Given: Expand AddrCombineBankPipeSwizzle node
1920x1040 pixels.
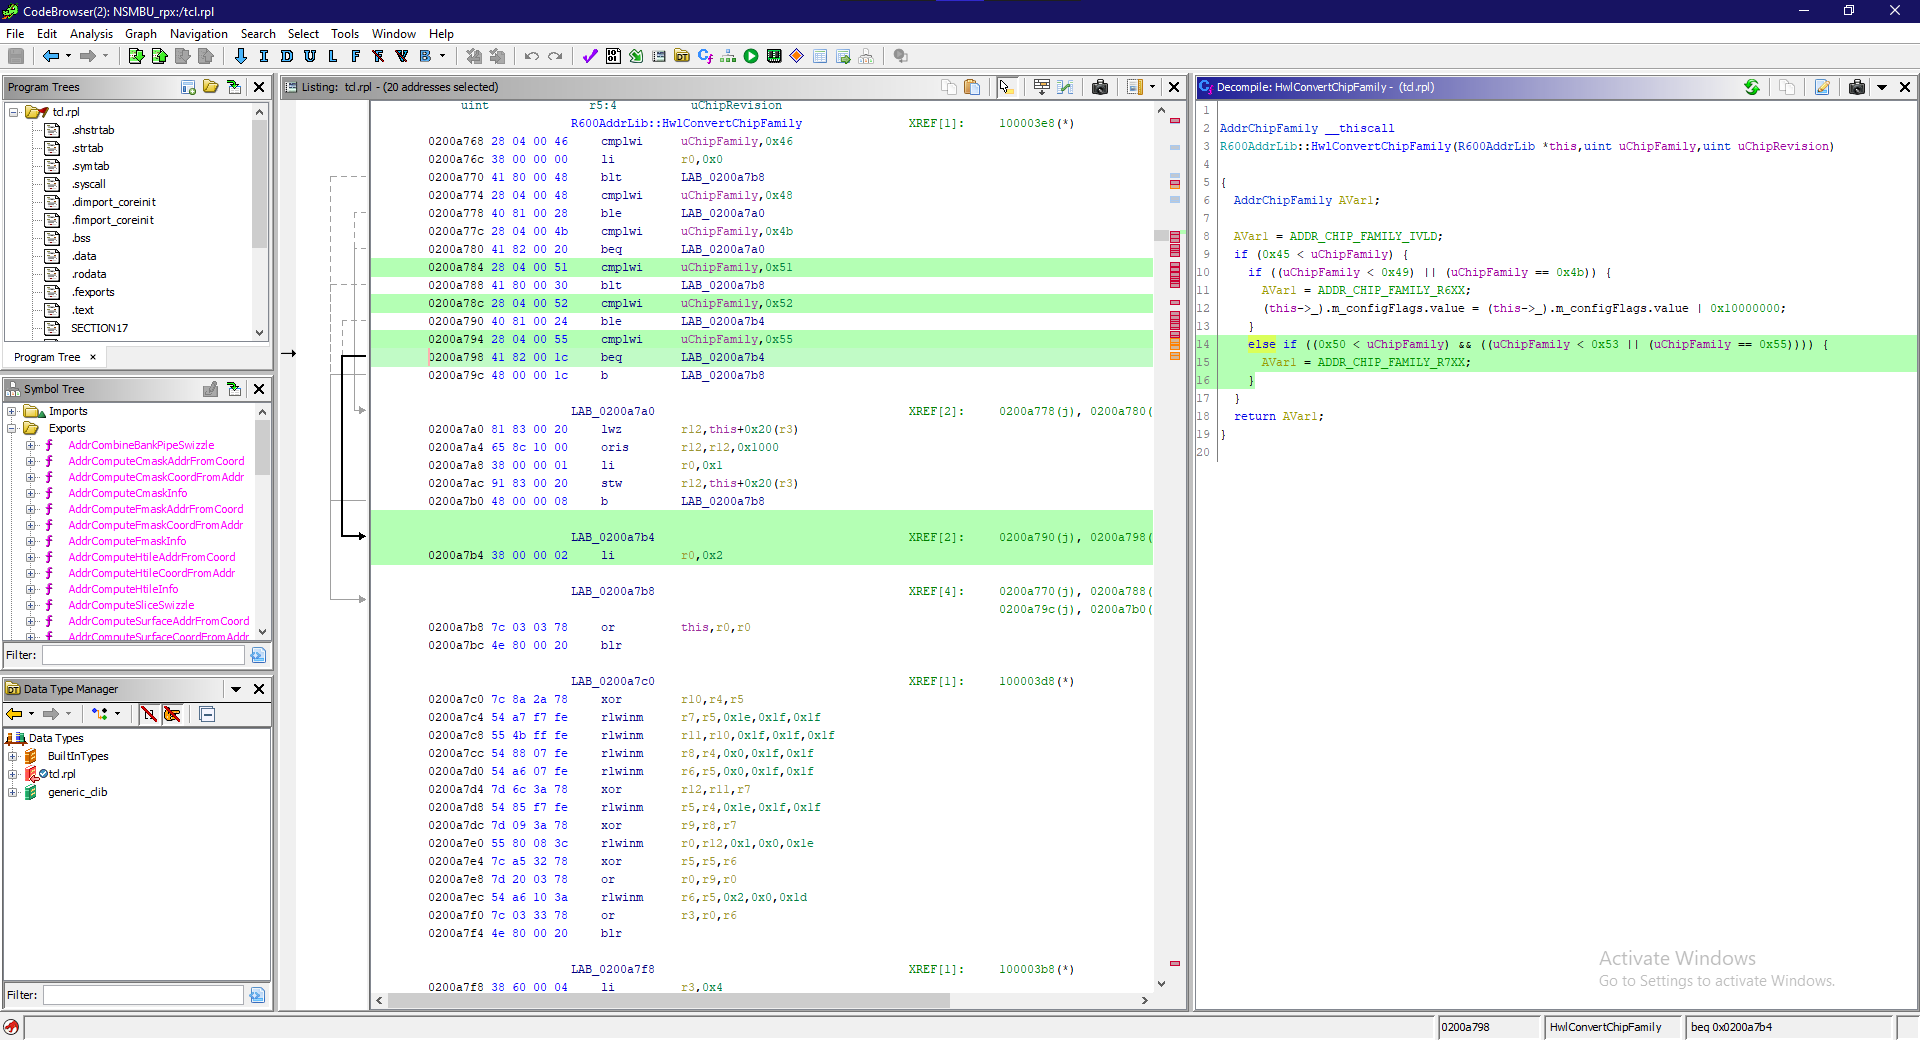Looking at the screenshot, I should [31, 446].
